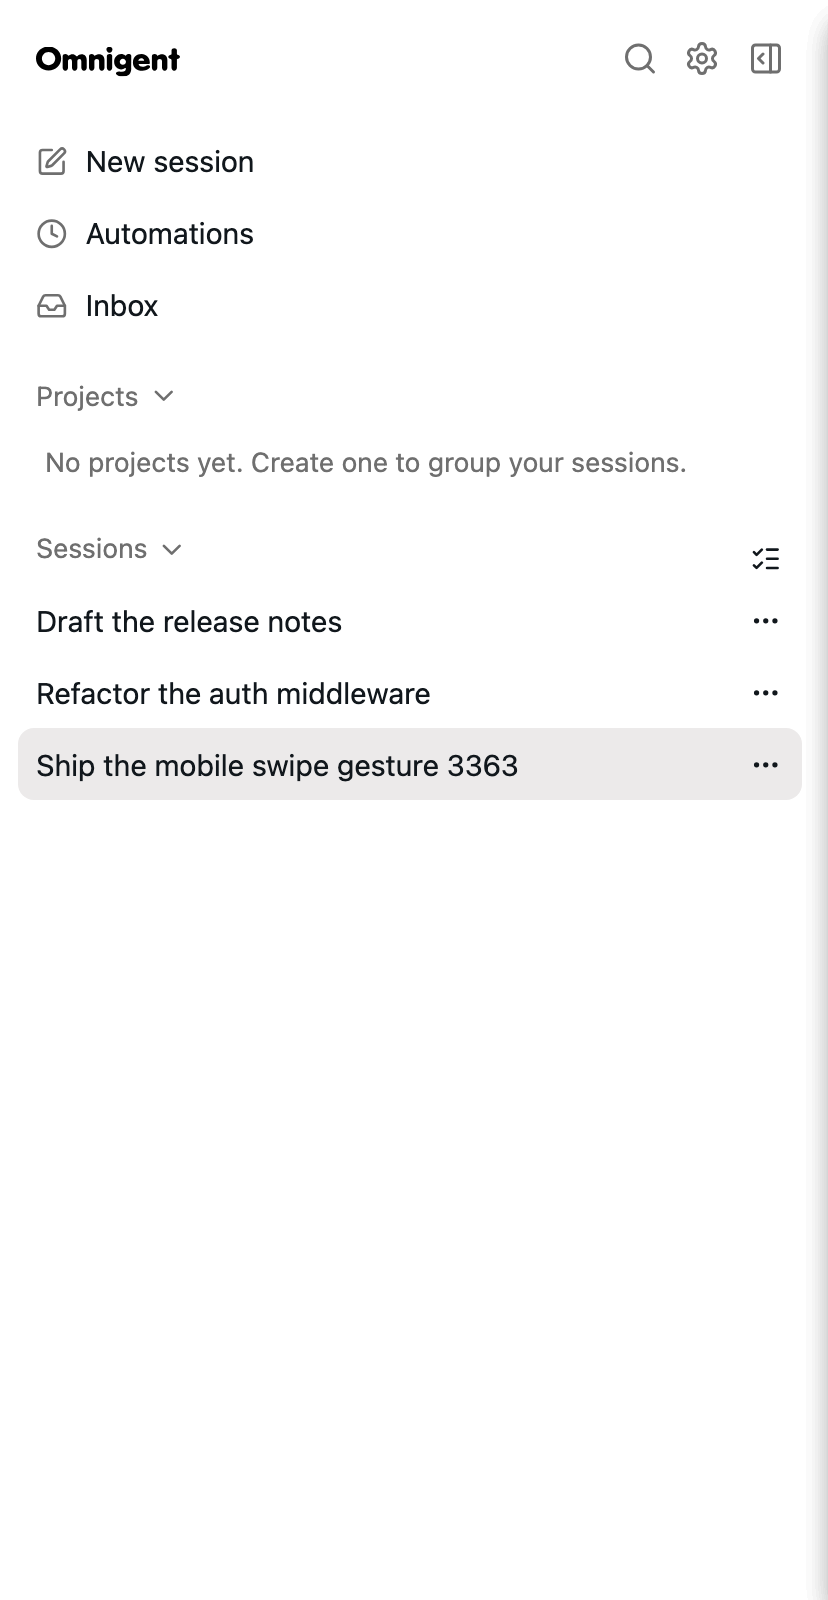Toggle multi-select checklist icon in Sessions
The width and height of the screenshot is (828, 1600).
(x=766, y=559)
